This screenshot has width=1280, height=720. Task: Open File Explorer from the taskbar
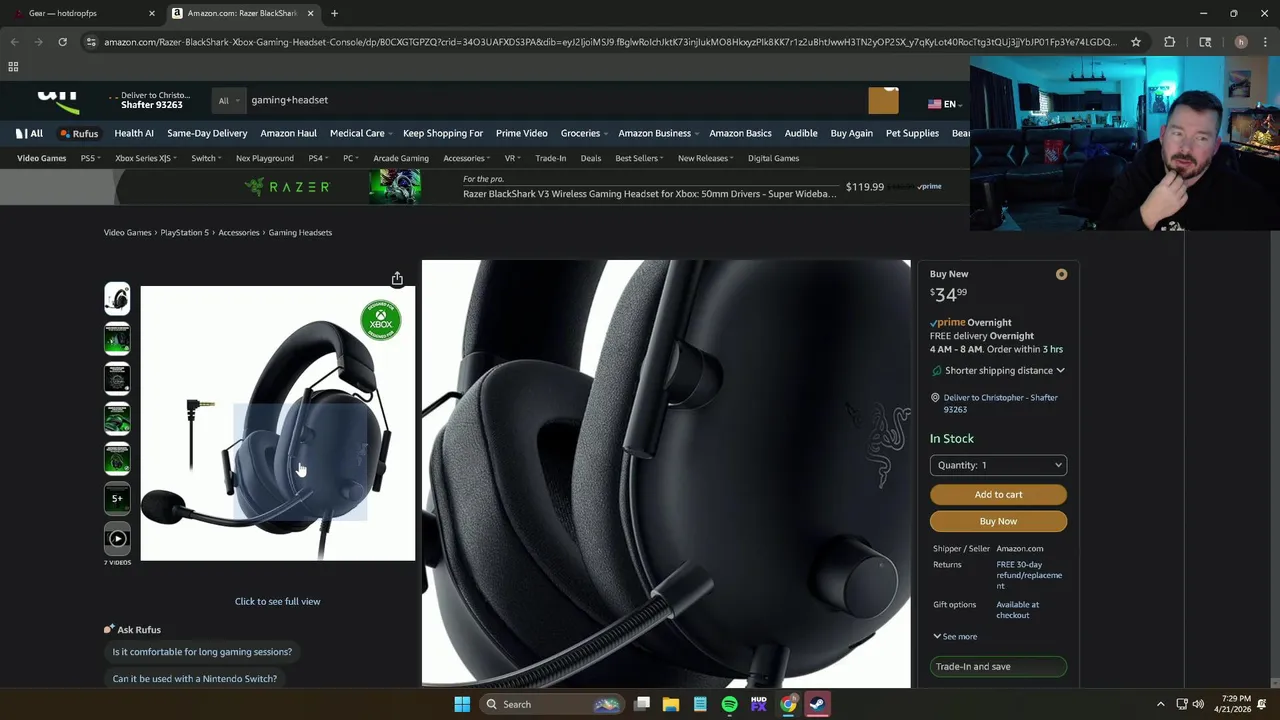coord(671,704)
